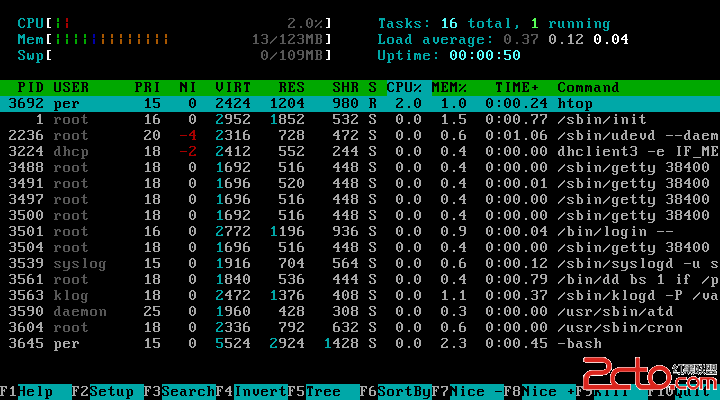Sort by TIME+ column header

pos(517,87)
